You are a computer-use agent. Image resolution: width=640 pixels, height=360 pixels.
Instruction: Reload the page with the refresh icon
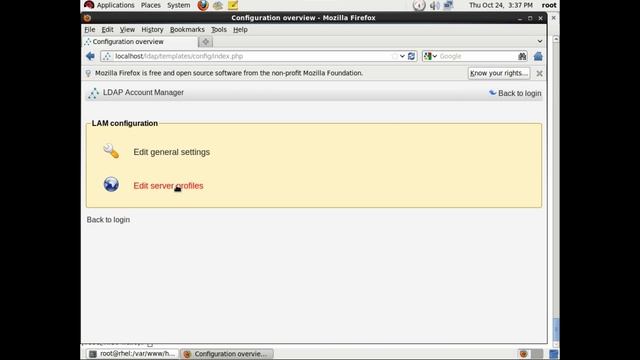click(x=411, y=56)
